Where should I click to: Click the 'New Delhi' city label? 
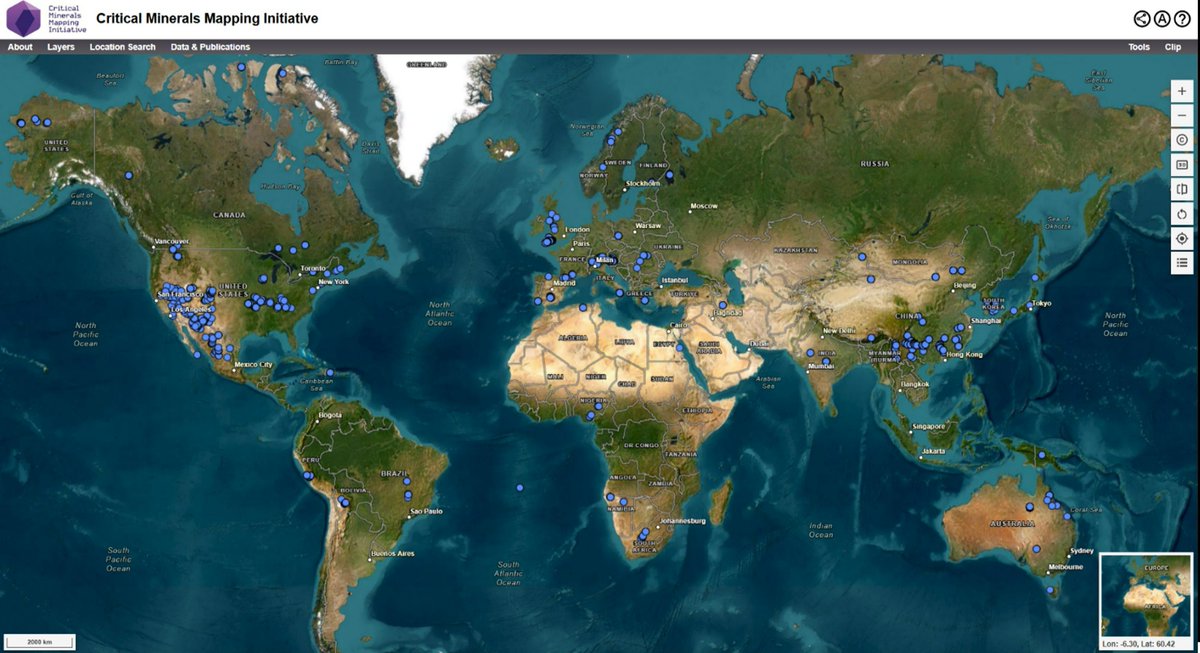pos(839,331)
